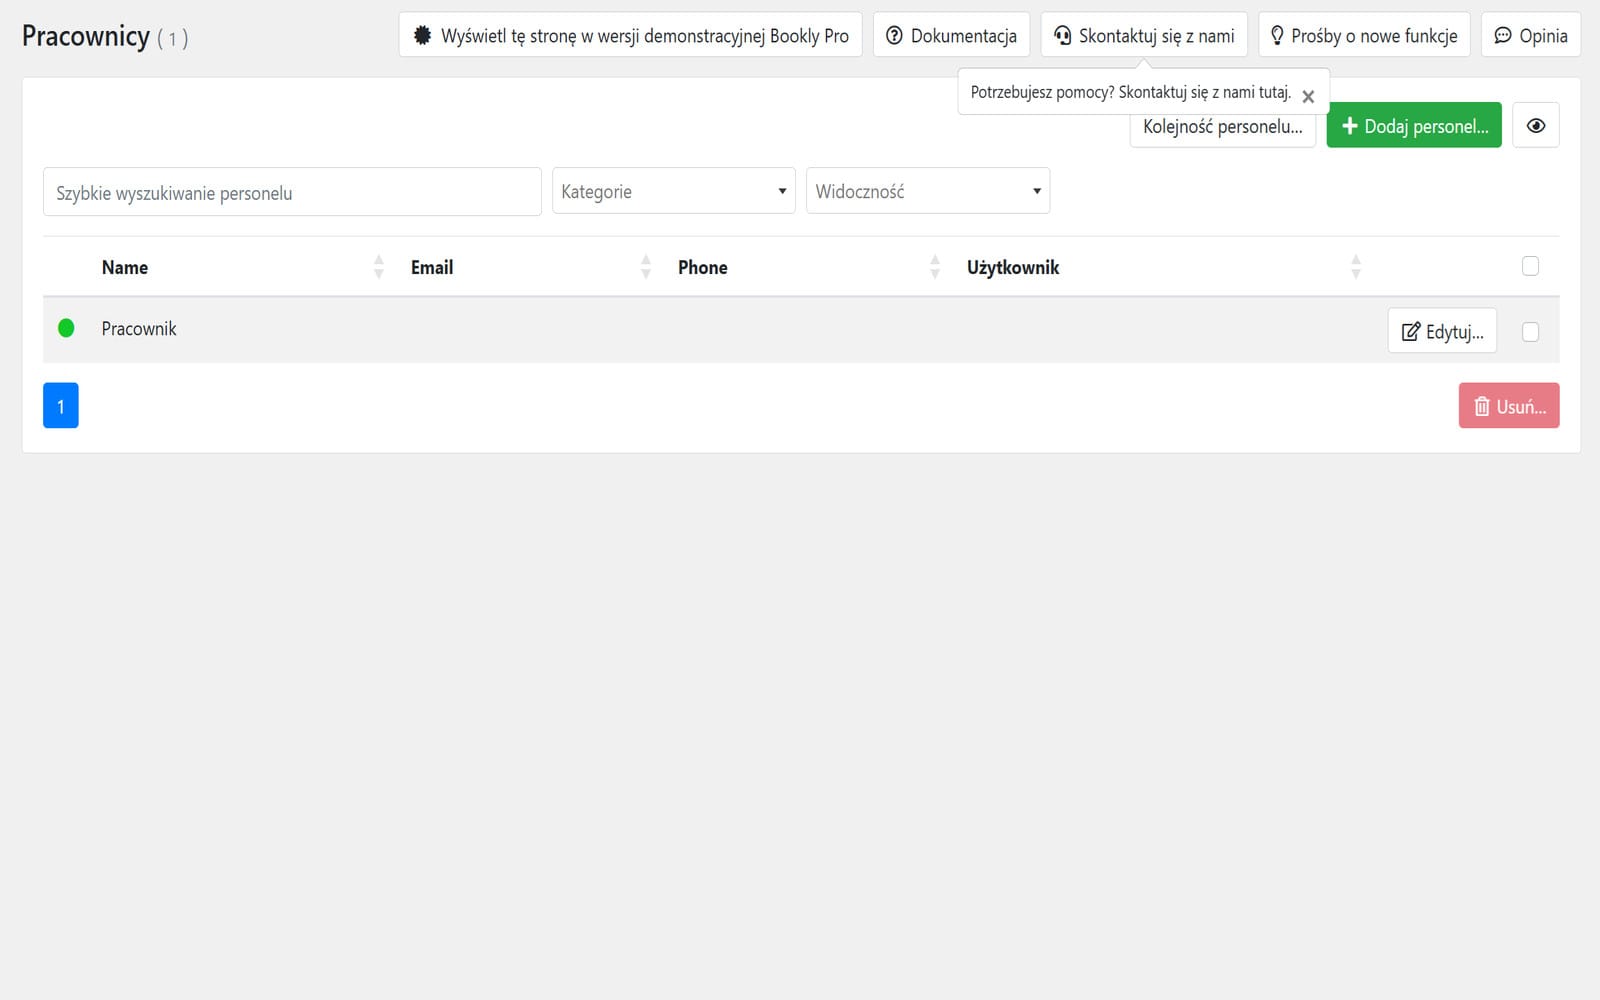The height and width of the screenshot is (1000, 1600).
Task: Click Dodaj personel add staff button
Action: pos(1414,125)
